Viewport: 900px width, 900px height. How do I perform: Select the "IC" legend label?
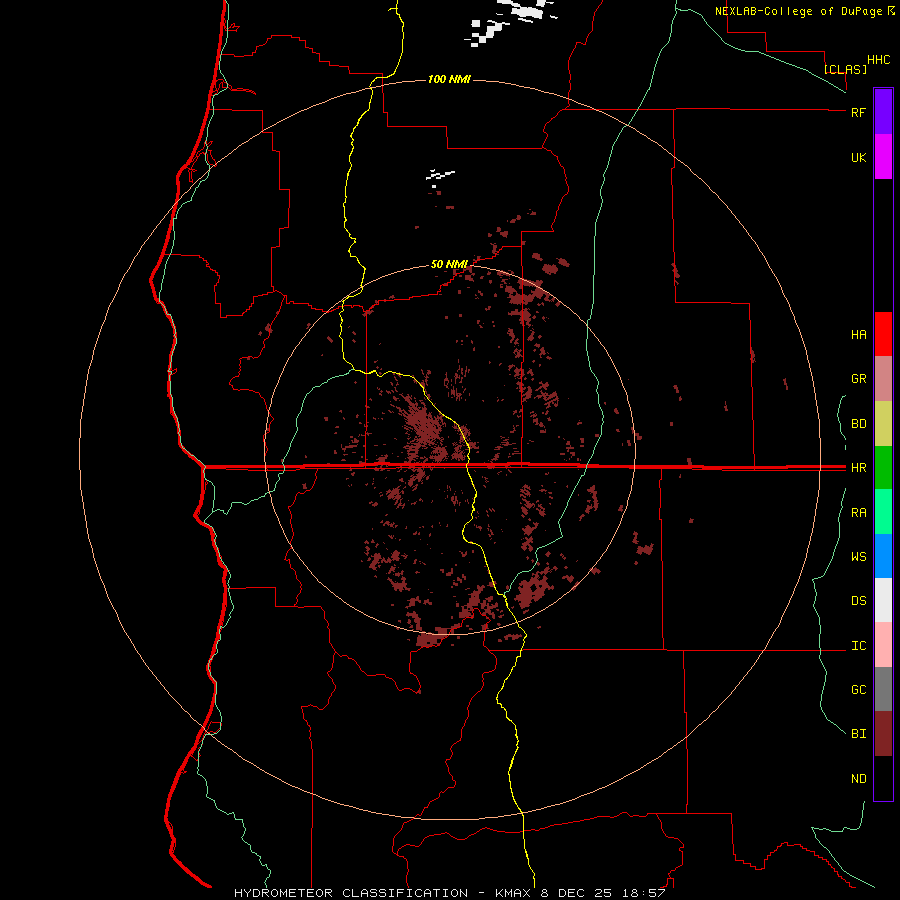(858, 646)
